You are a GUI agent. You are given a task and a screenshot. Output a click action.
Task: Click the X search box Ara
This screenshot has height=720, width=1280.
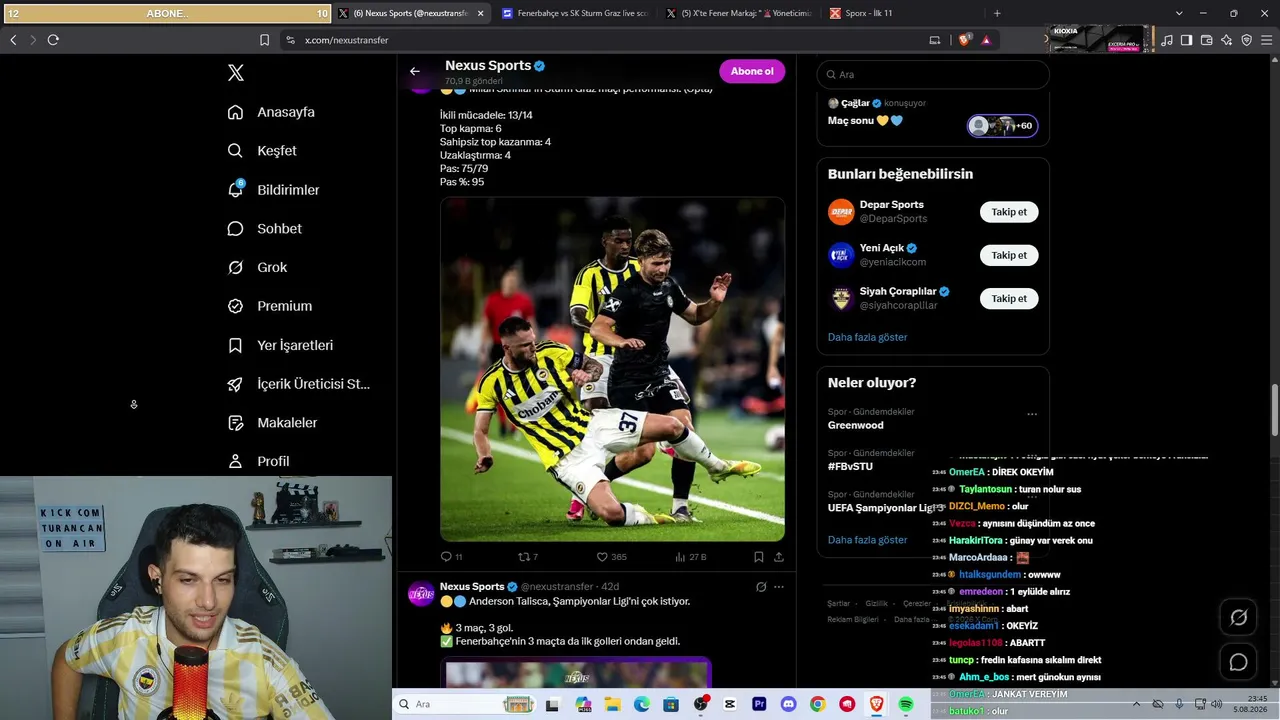[933, 74]
